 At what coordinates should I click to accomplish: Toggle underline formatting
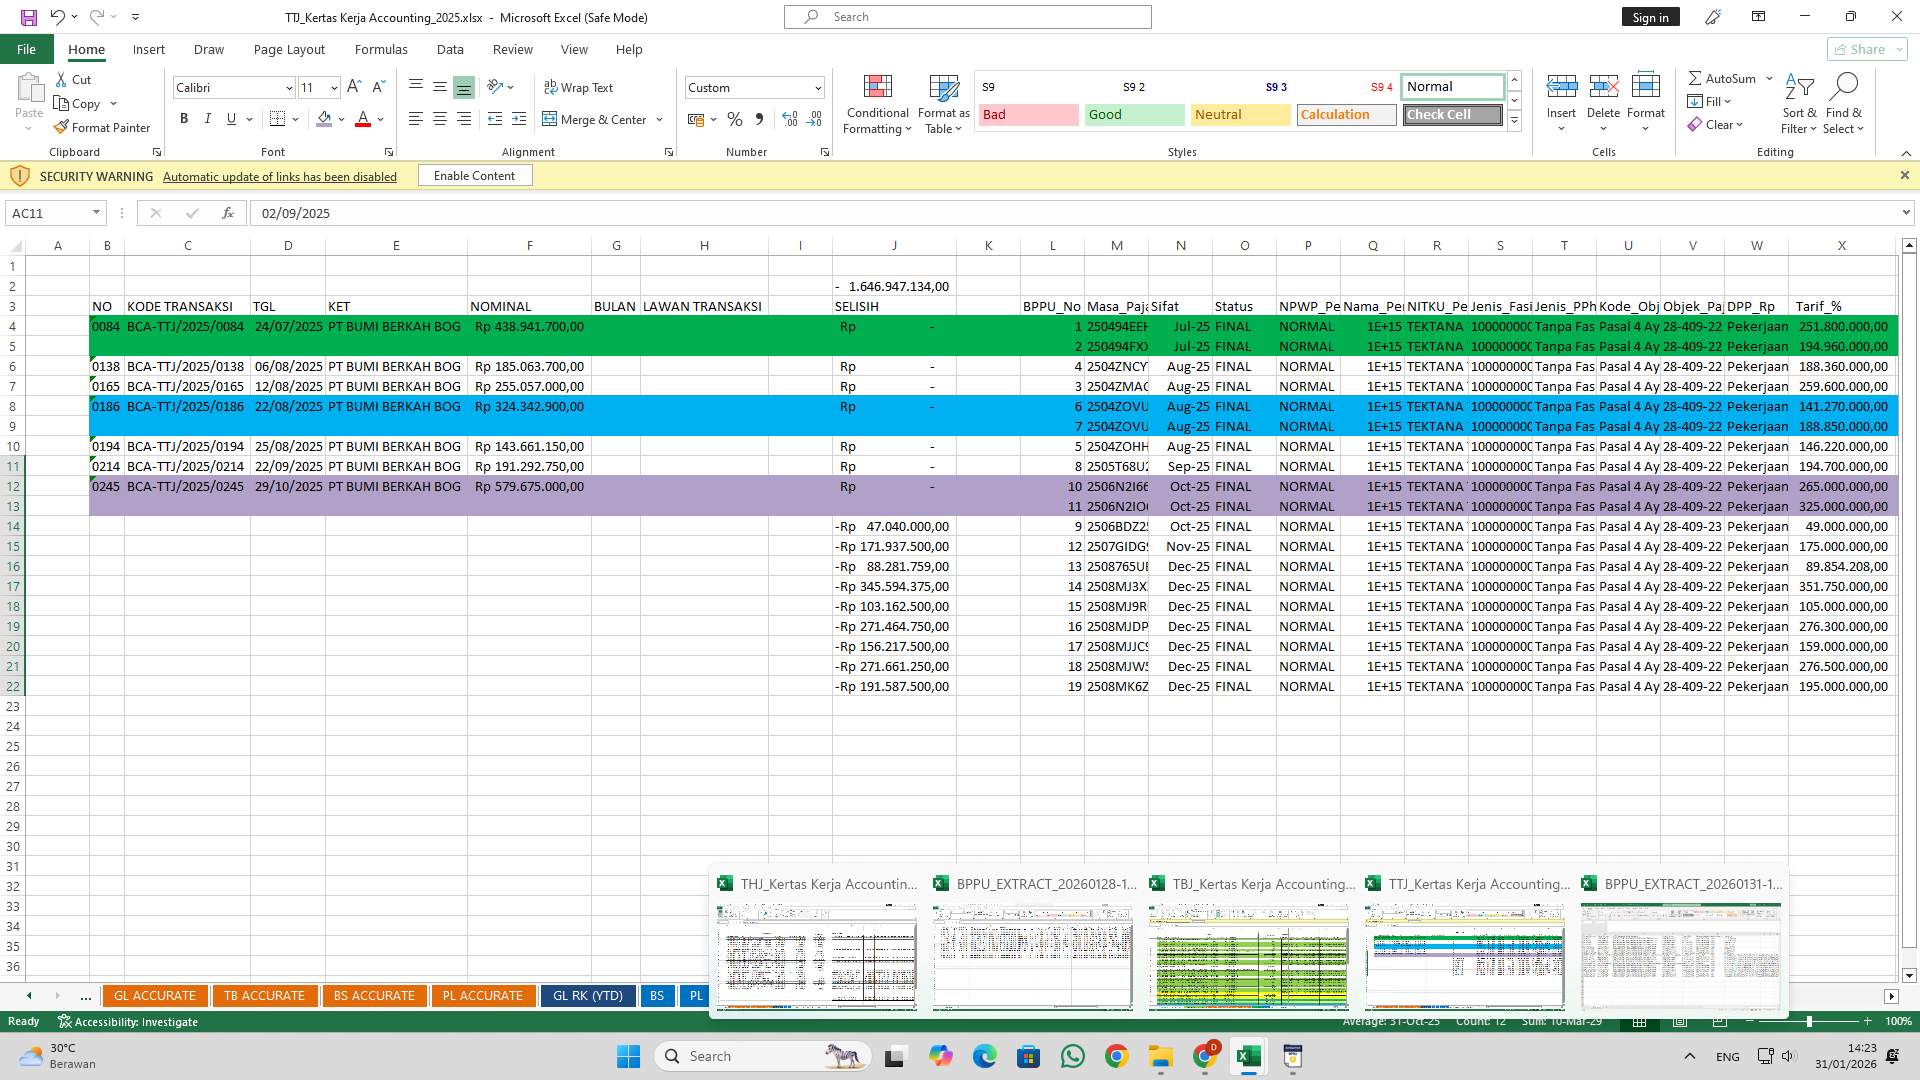coord(230,119)
